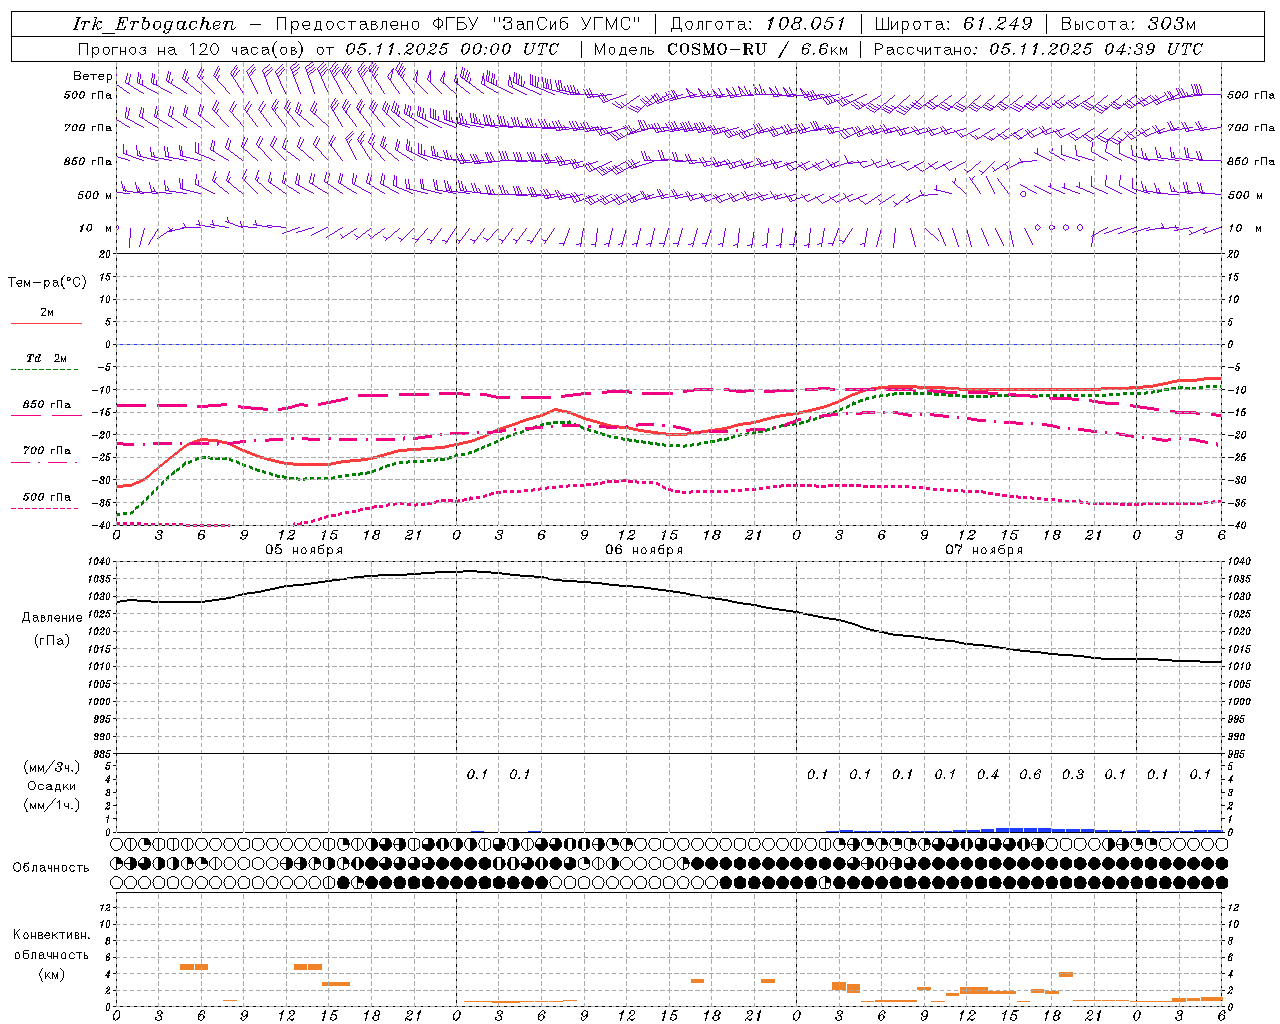Select the text Предоставлено ФГБУ "ЗапСиб УГМС"

coord(458,24)
